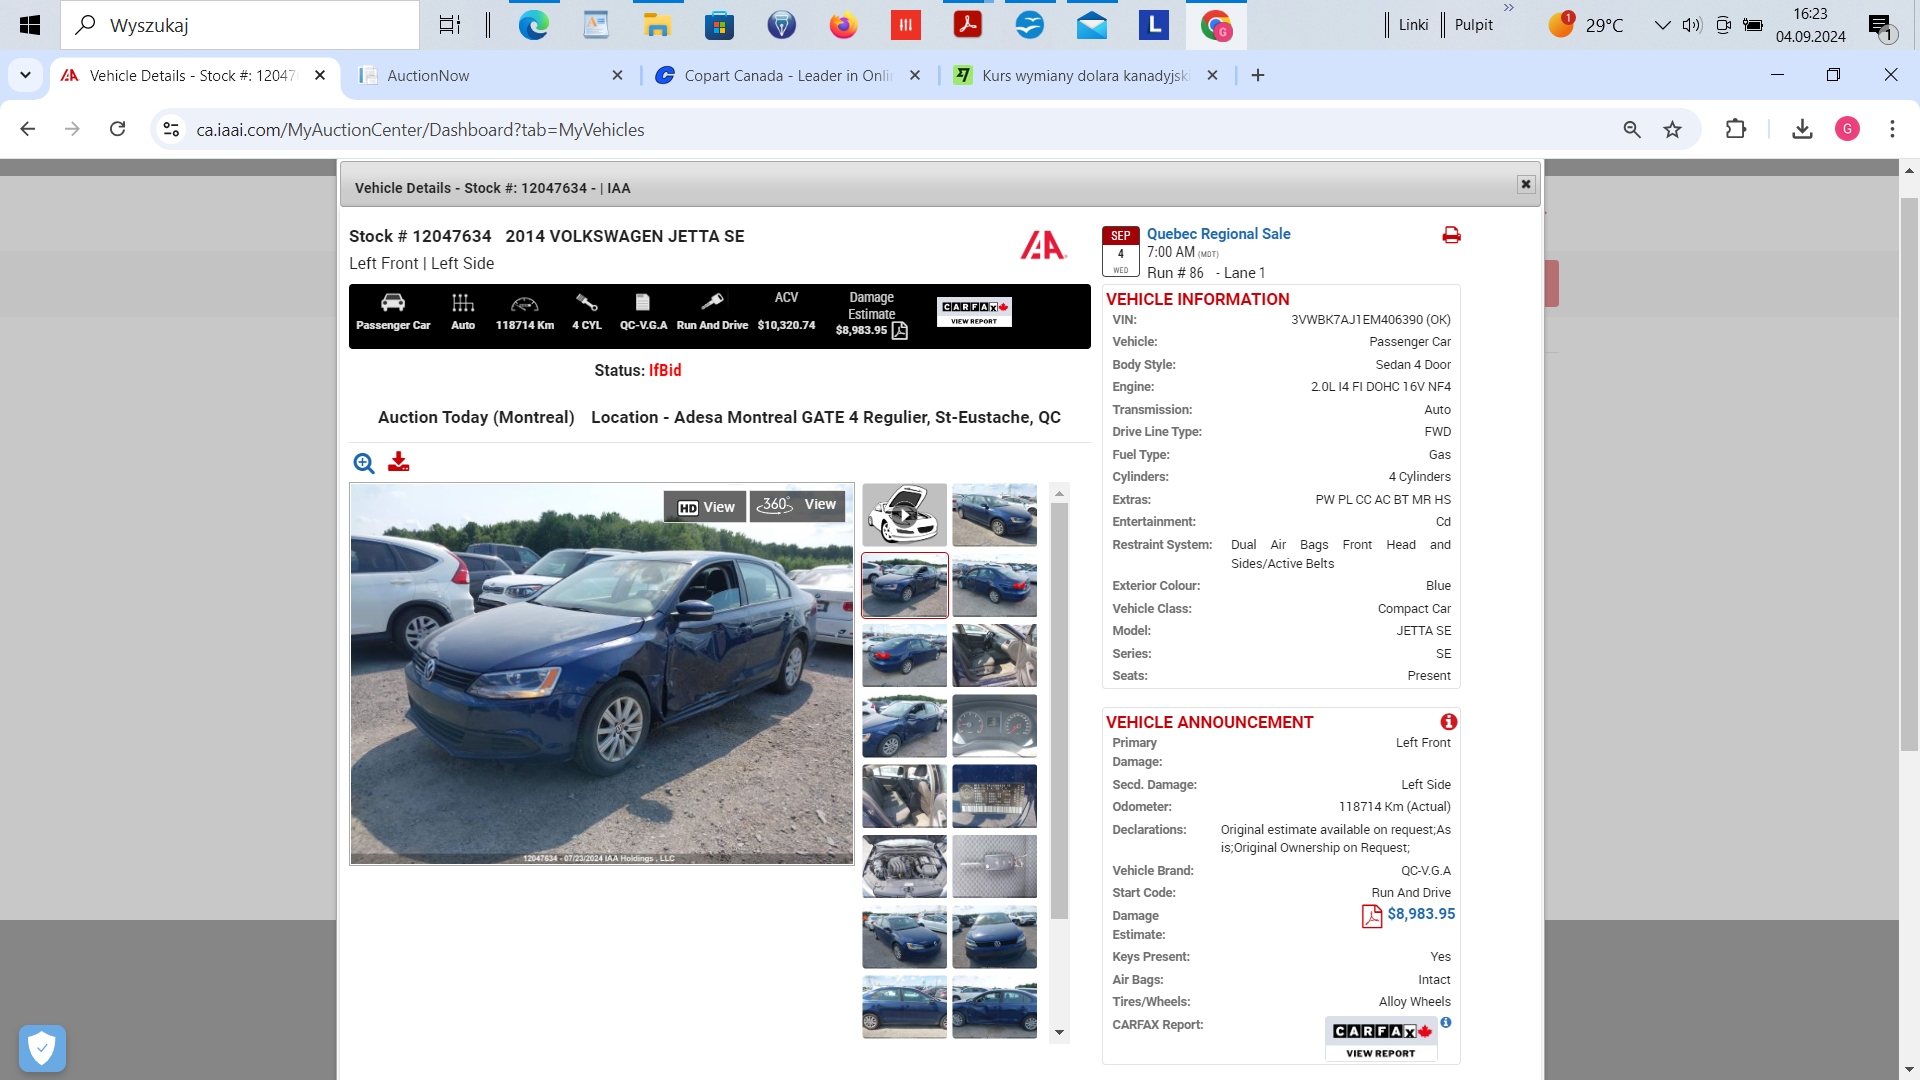Screen dimensions: 1920x1080
Task: Open Task View from the taskbar
Action: point(450,25)
